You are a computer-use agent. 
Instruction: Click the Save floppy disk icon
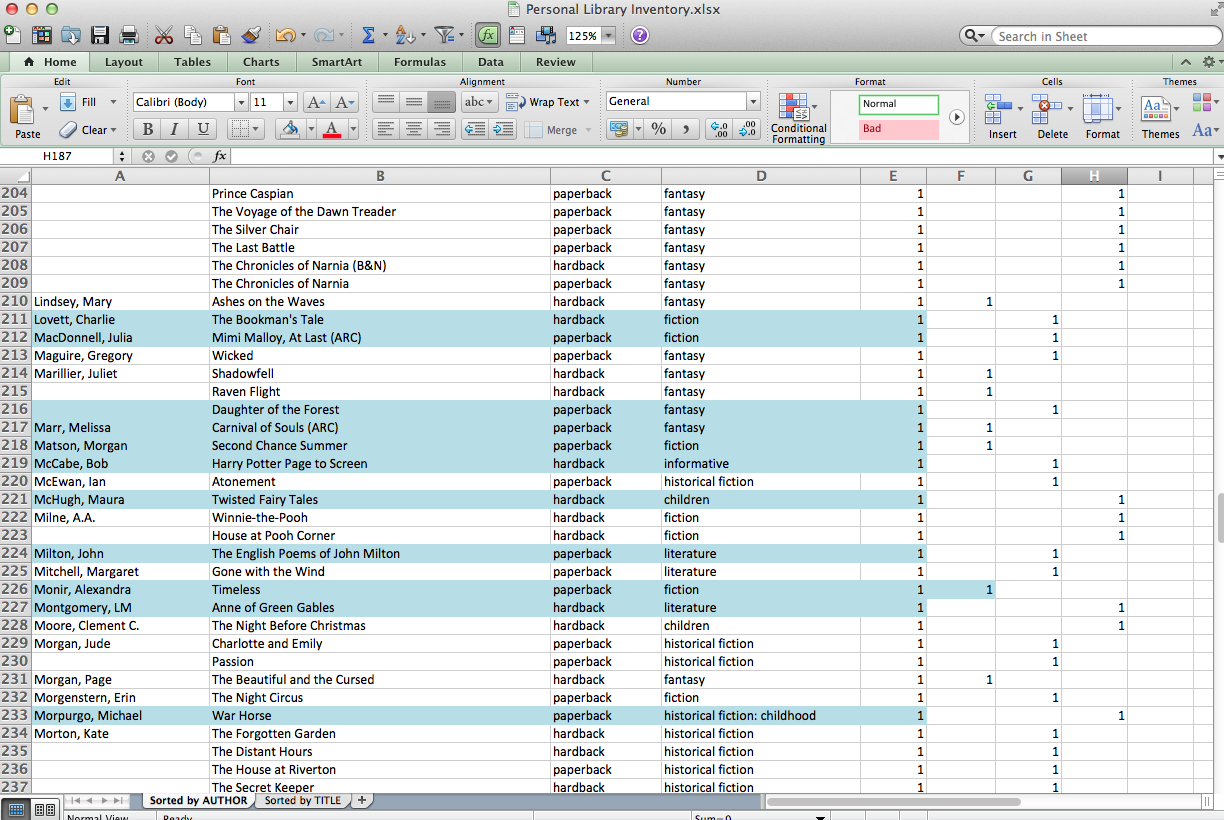click(100, 36)
